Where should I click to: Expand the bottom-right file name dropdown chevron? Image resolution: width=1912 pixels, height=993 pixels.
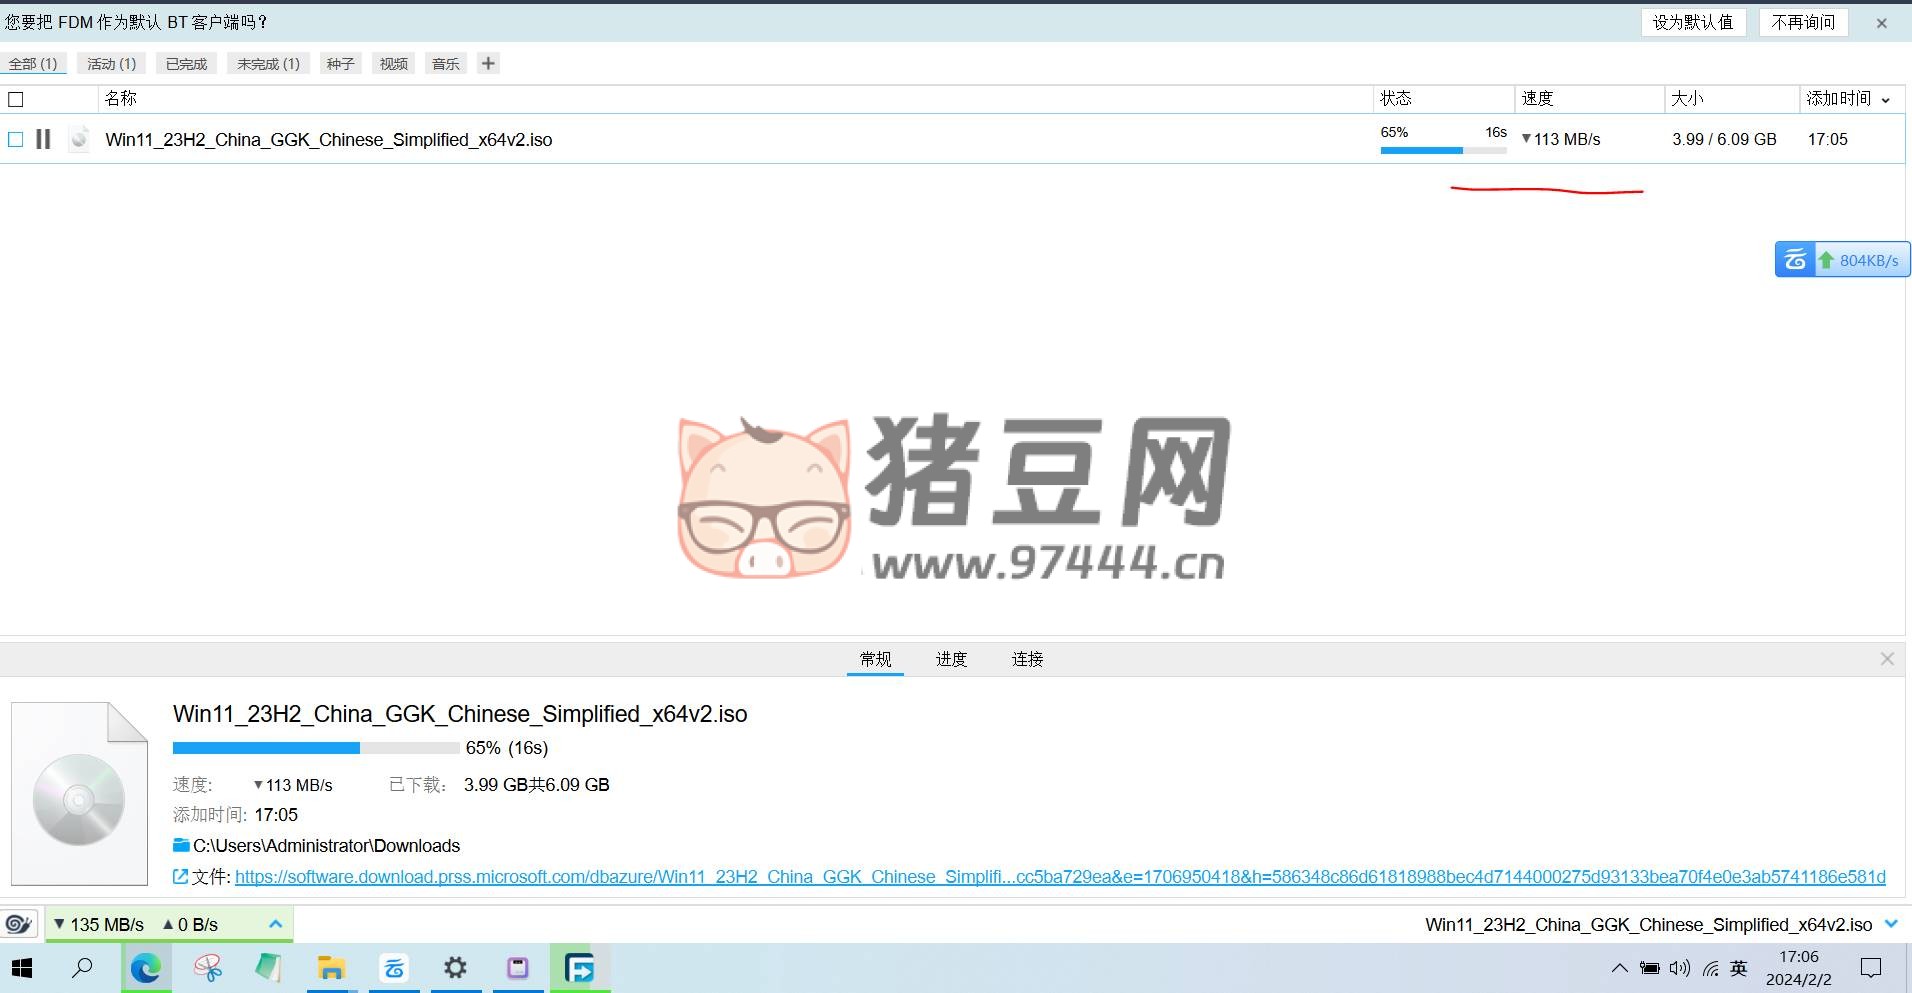click(x=1890, y=924)
